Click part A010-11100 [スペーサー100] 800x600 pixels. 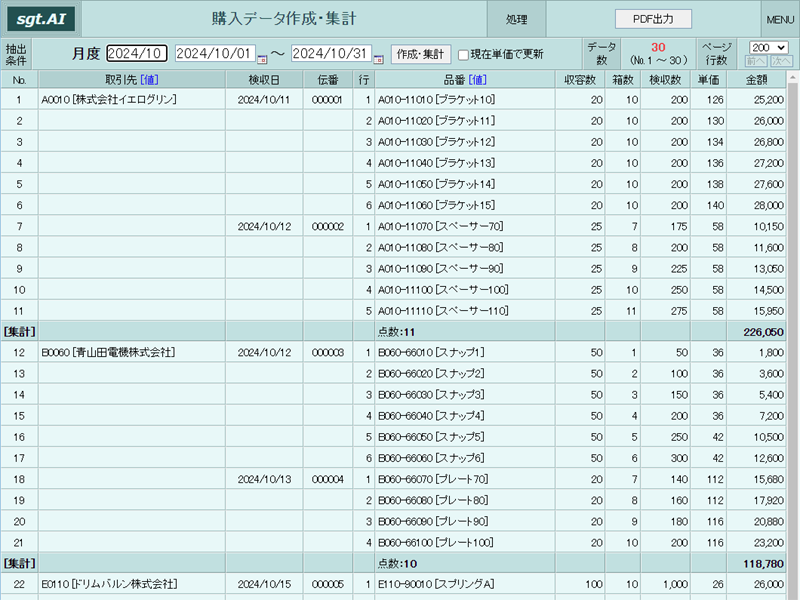[x=443, y=290]
